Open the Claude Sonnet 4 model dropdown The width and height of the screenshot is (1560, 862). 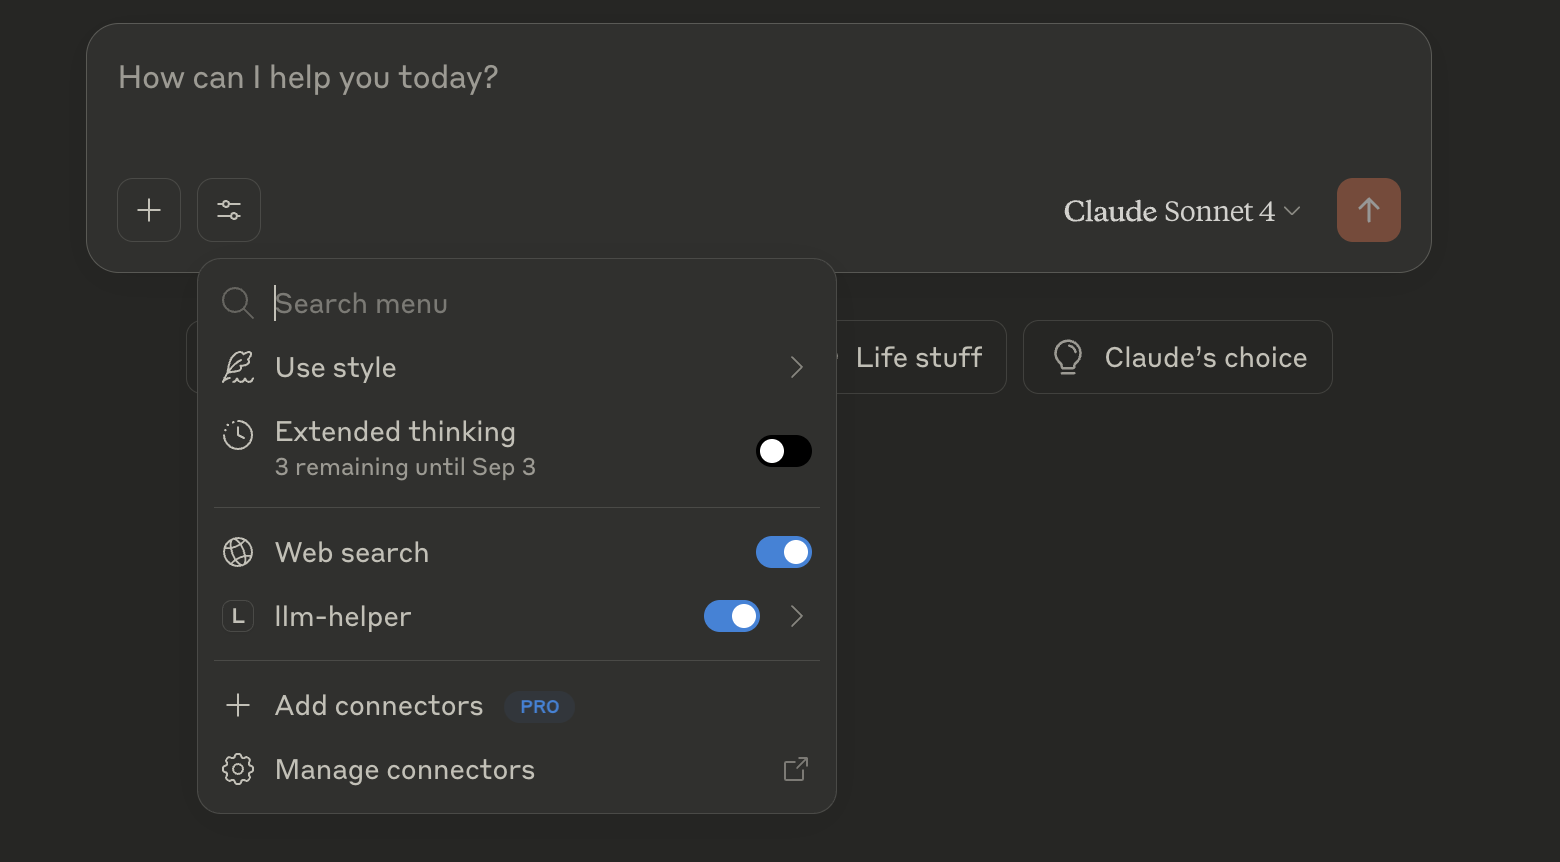tap(1181, 211)
